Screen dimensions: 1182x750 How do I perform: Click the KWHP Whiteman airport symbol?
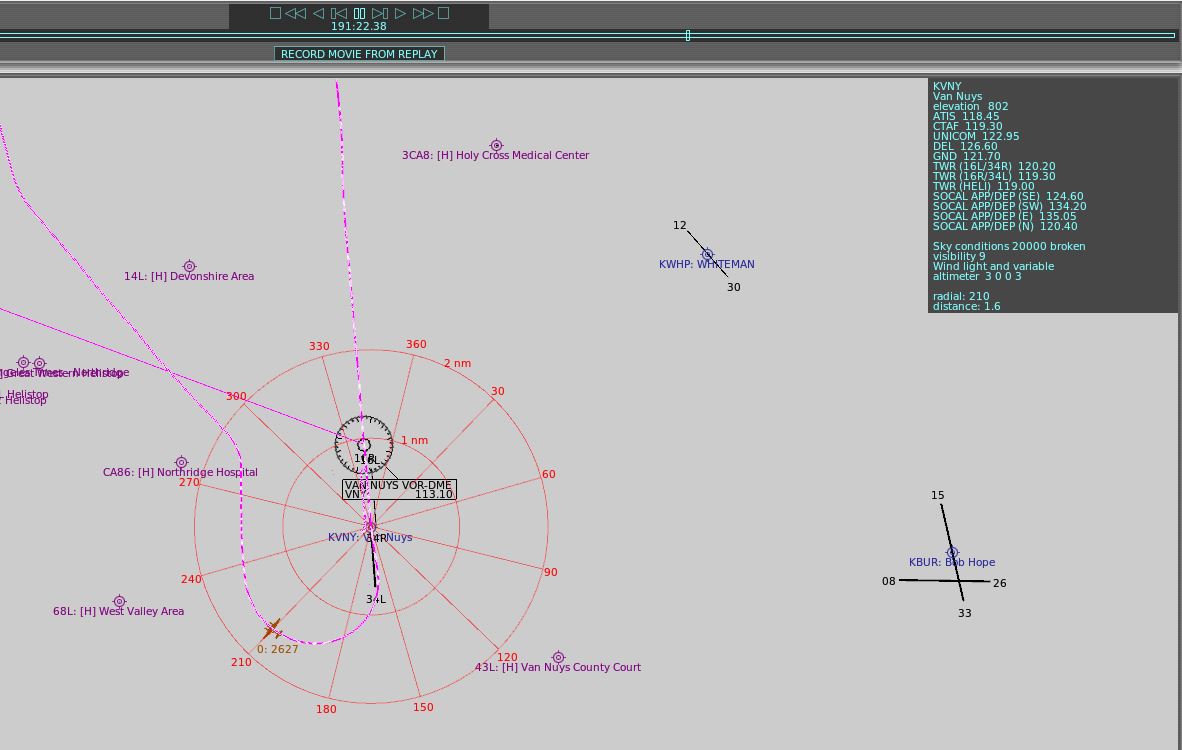(x=707, y=254)
